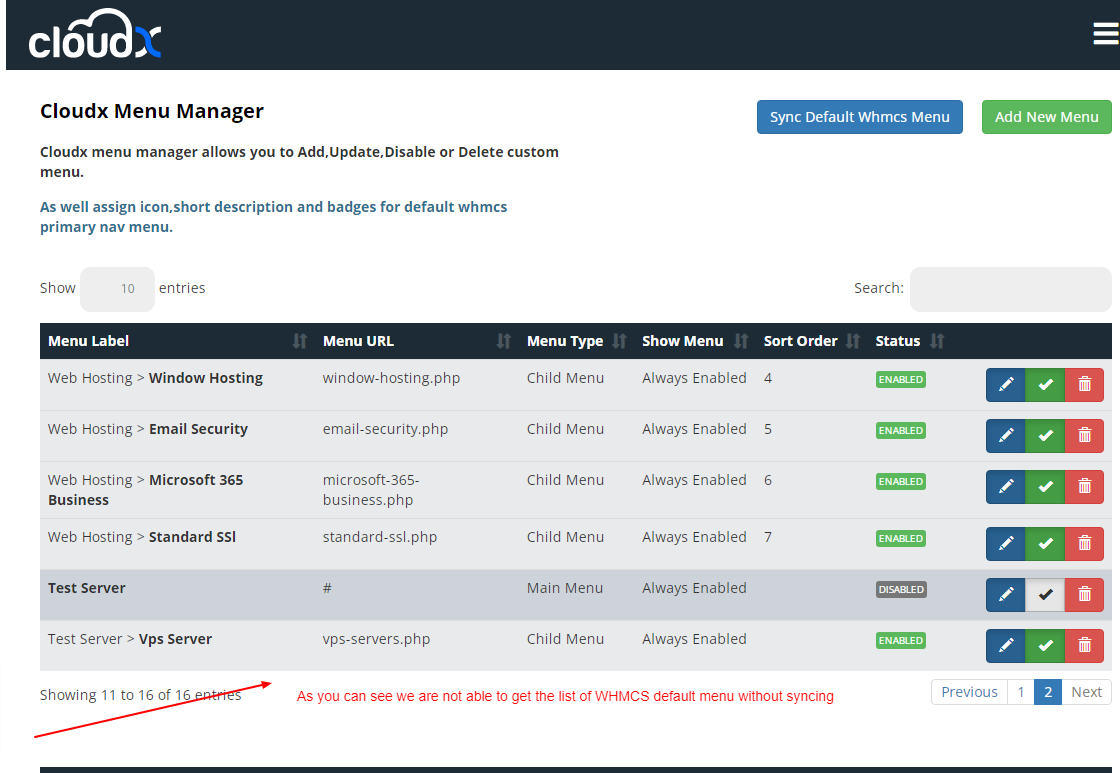1120x773 pixels.
Task: Focus the Search input field
Action: tap(1010, 289)
